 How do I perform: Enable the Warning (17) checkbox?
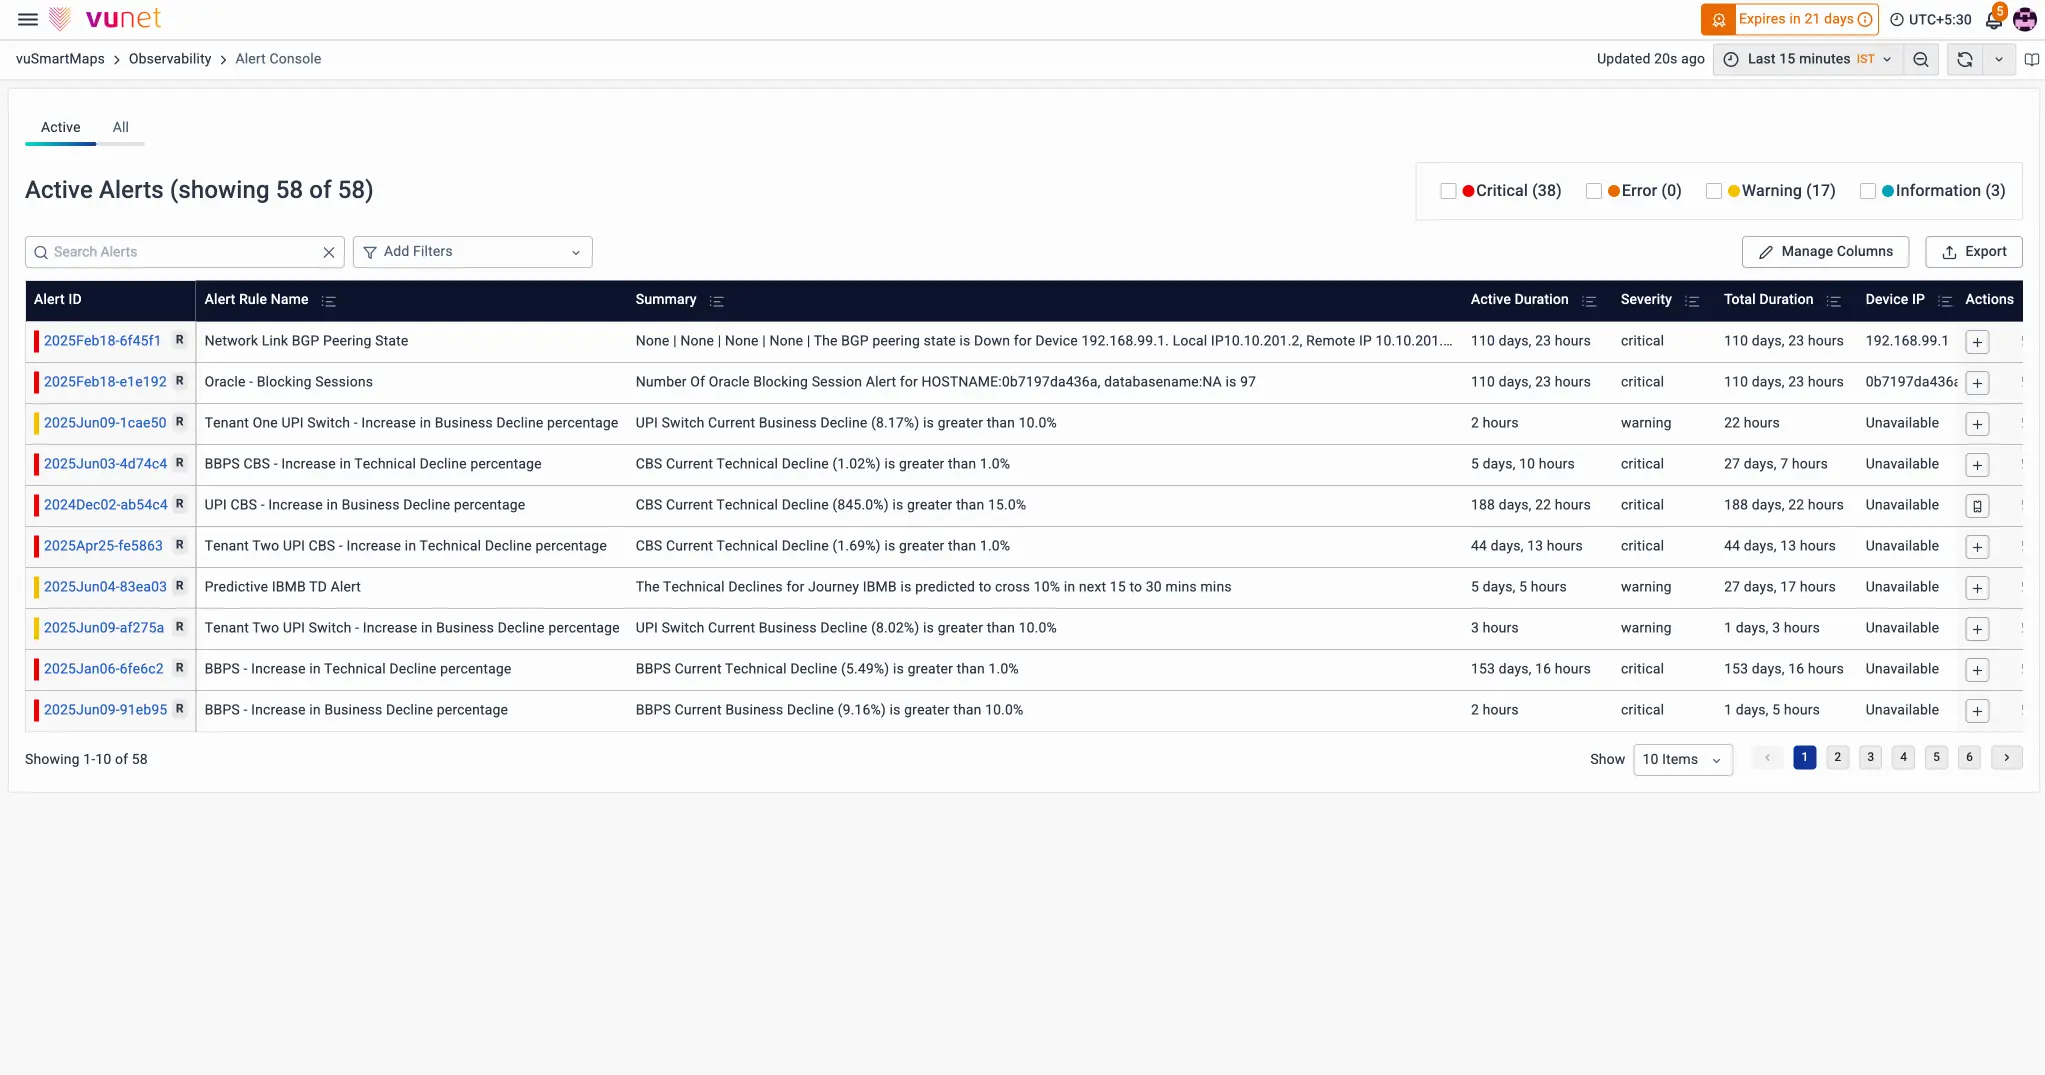coord(1713,191)
